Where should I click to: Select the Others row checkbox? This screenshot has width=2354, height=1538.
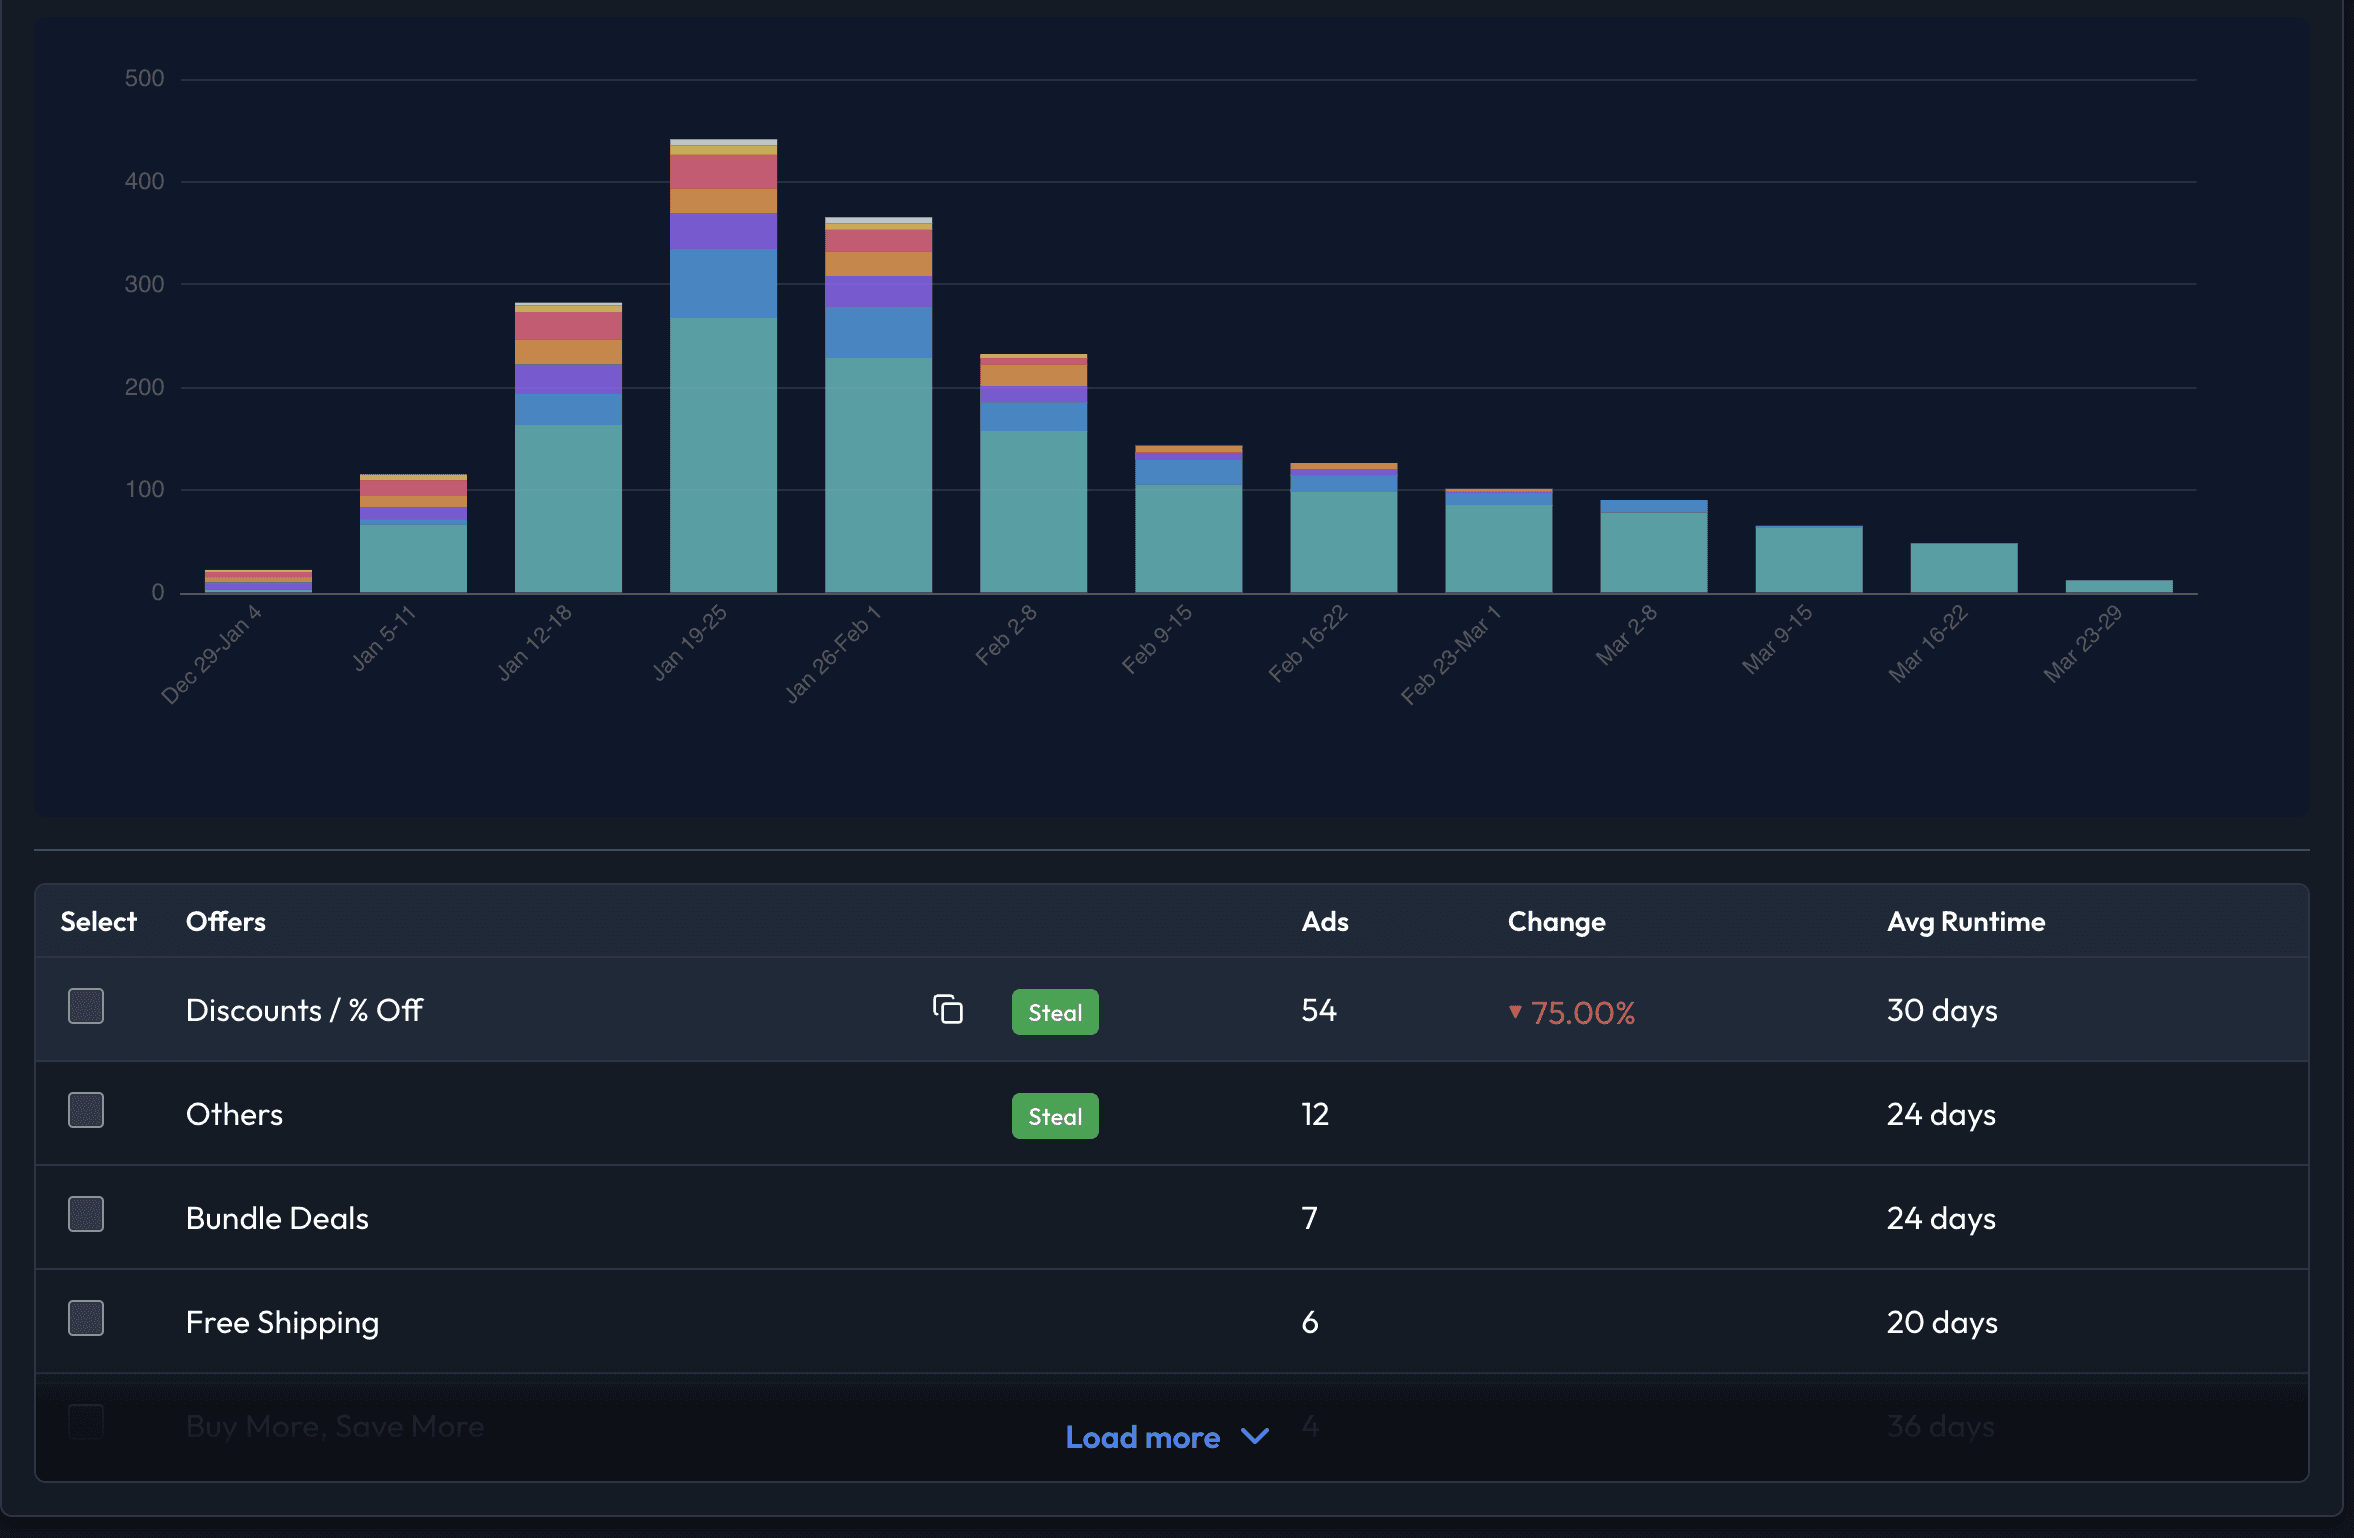pos(86,1110)
